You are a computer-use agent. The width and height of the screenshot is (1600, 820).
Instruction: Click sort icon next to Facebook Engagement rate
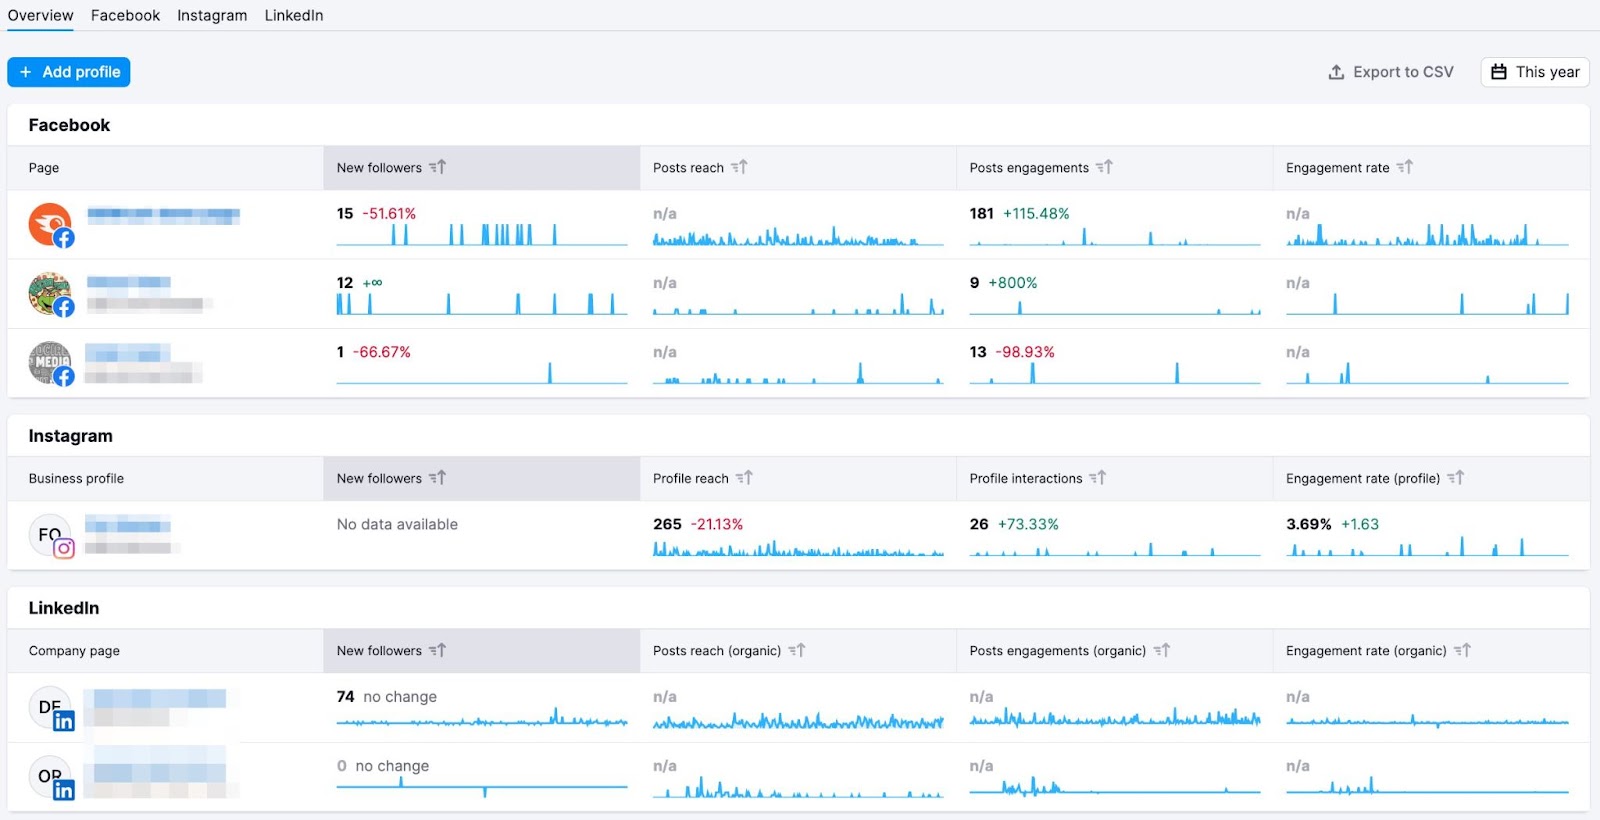tap(1405, 167)
